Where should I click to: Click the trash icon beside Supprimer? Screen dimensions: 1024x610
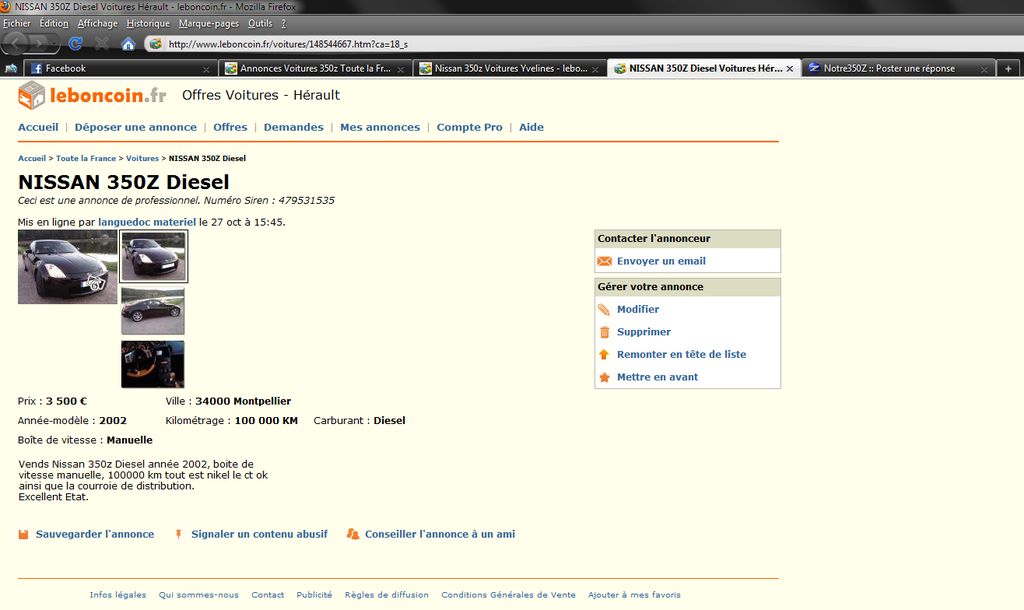tap(604, 332)
